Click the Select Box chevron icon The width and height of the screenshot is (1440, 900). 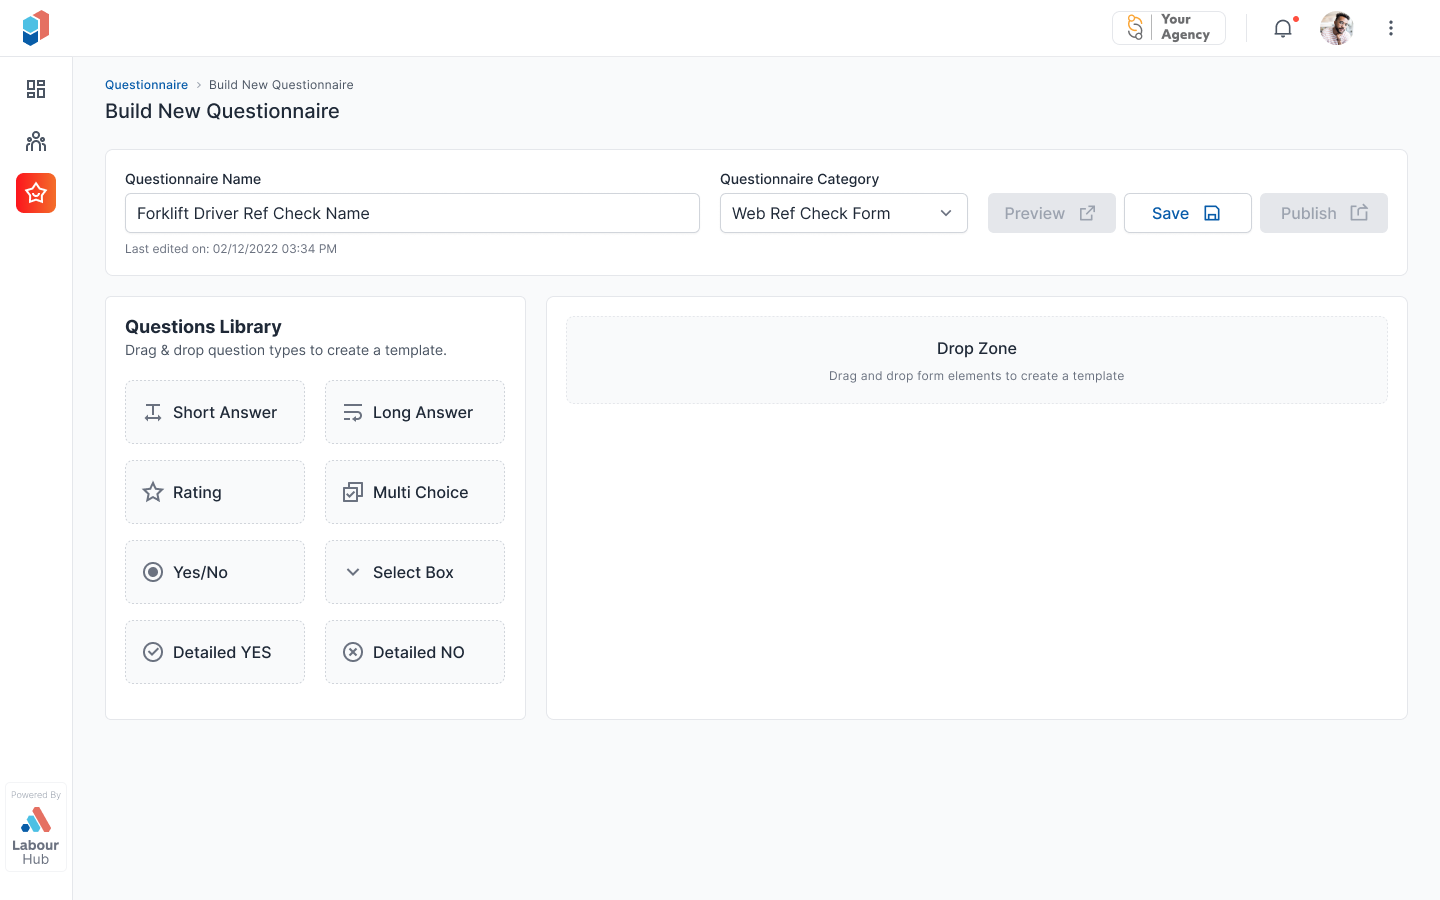click(353, 572)
